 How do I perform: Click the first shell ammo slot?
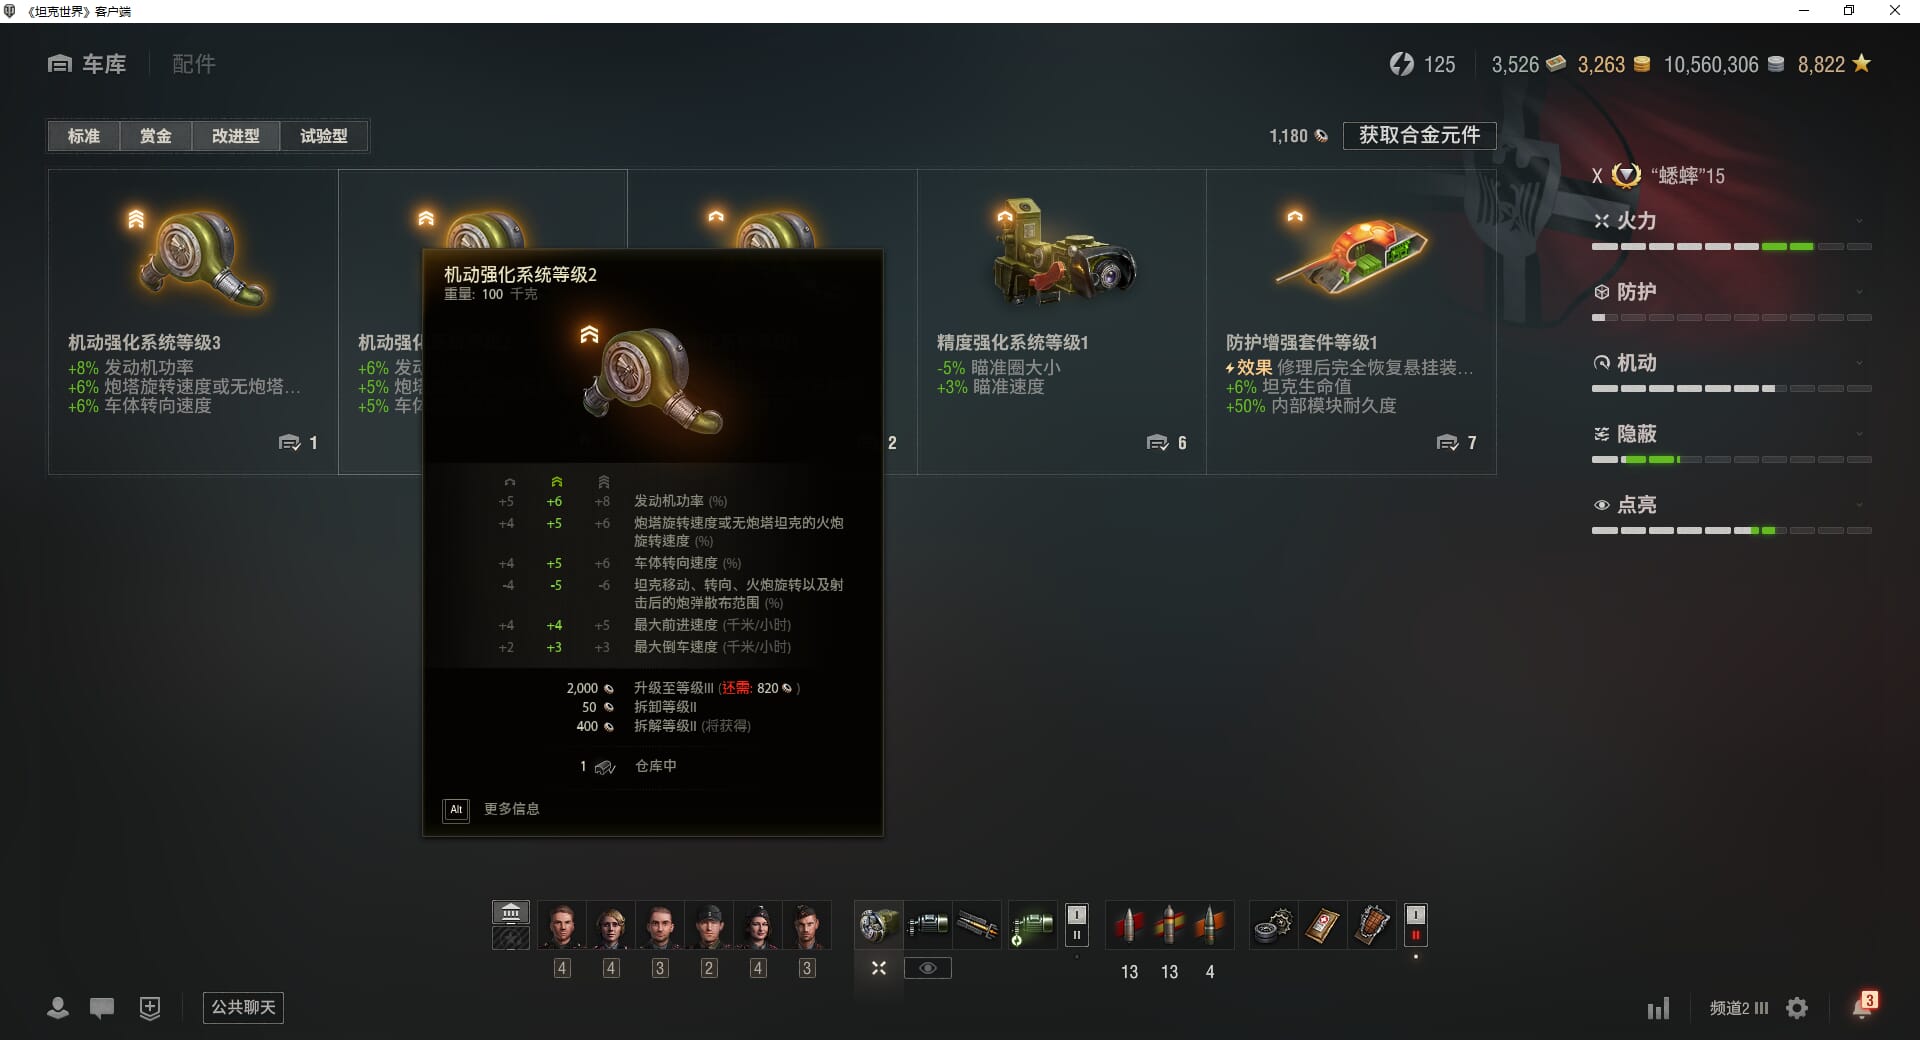point(1129,925)
